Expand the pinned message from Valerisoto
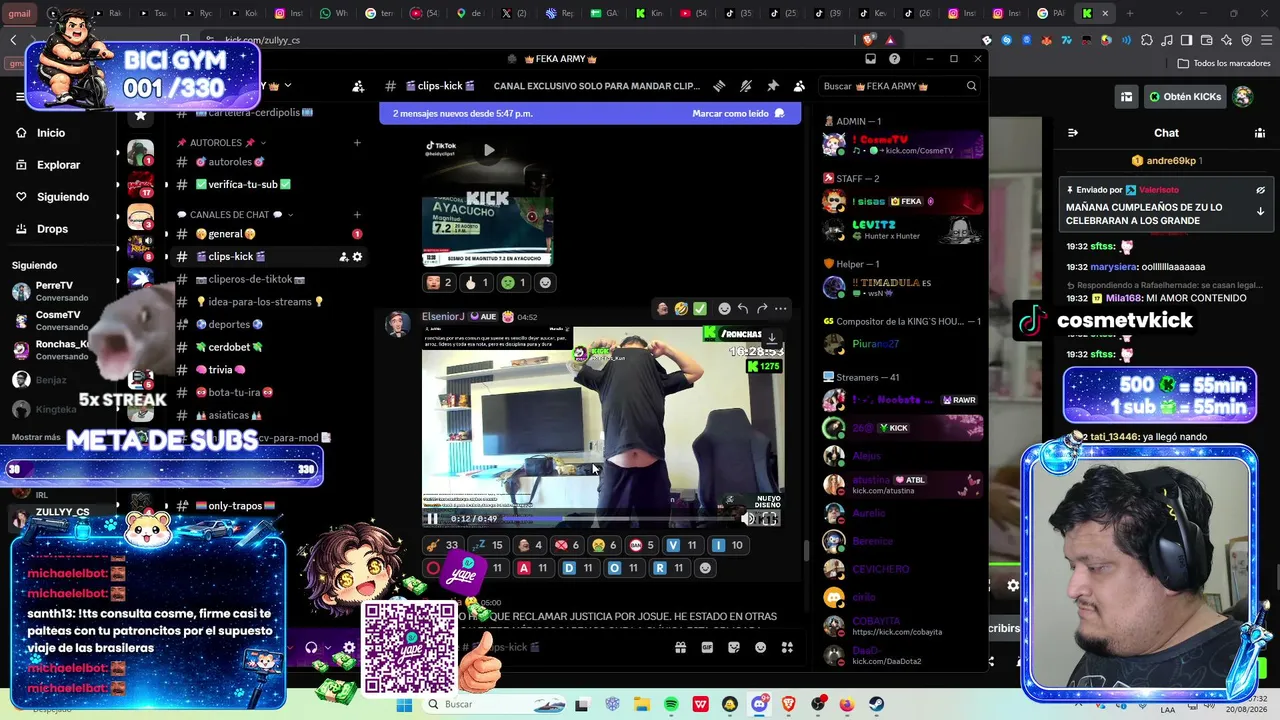The height and width of the screenshot is (720, 1280). (x=1260, y=212)
